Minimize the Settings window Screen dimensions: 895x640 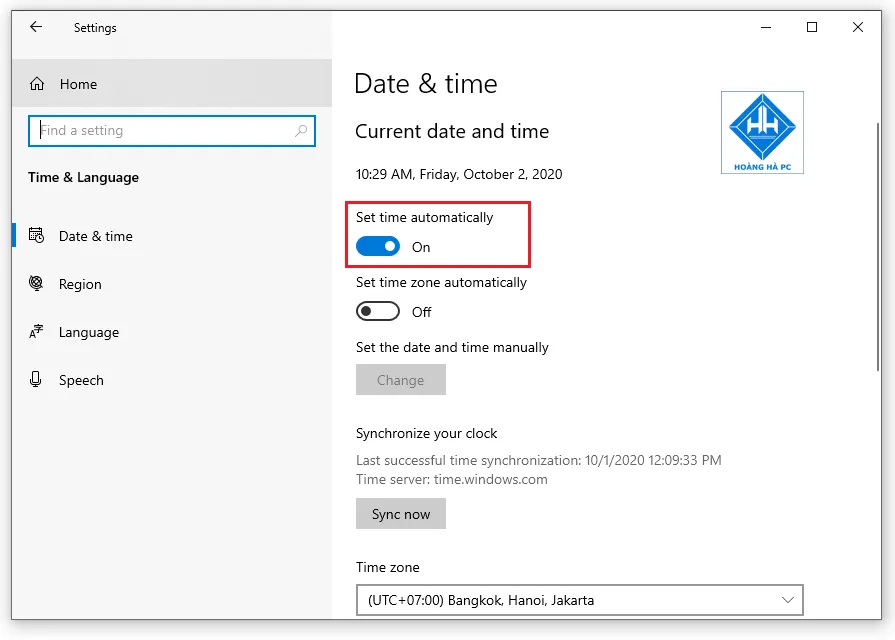[766, 27]
